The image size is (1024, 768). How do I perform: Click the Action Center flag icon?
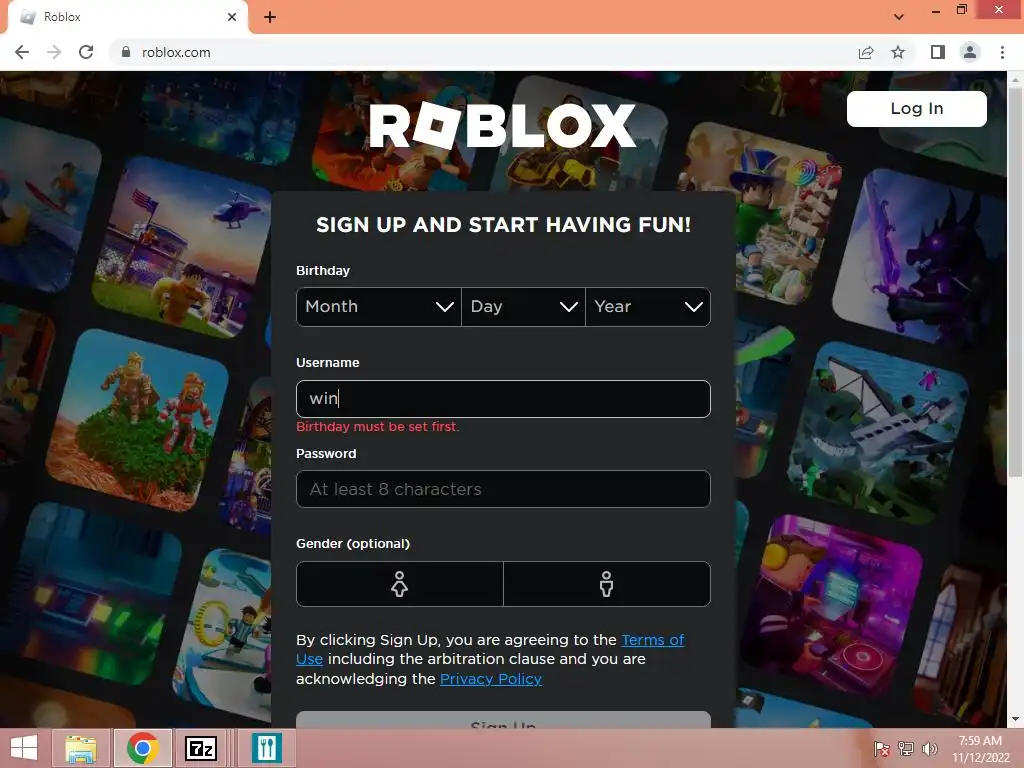pos(882,749)
